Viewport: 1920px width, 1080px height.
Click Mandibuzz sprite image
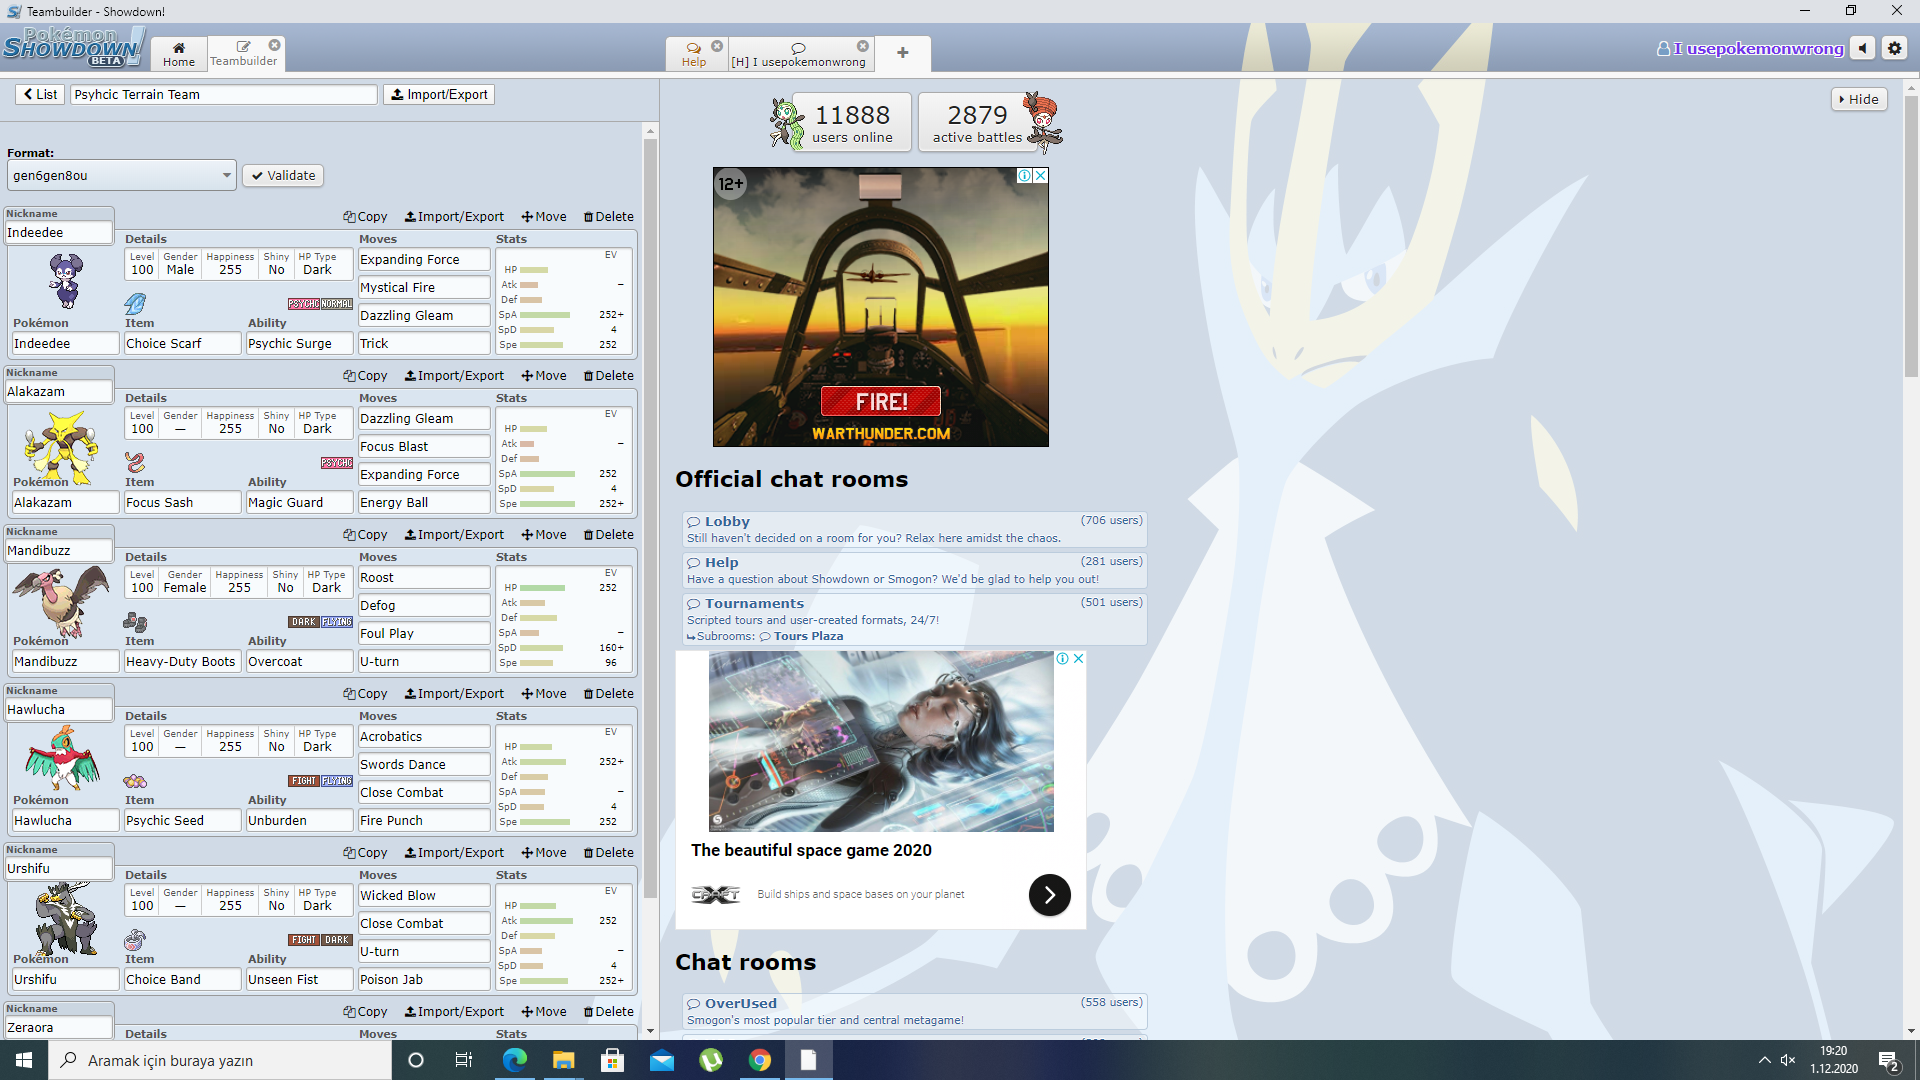(x=60, y=602)
